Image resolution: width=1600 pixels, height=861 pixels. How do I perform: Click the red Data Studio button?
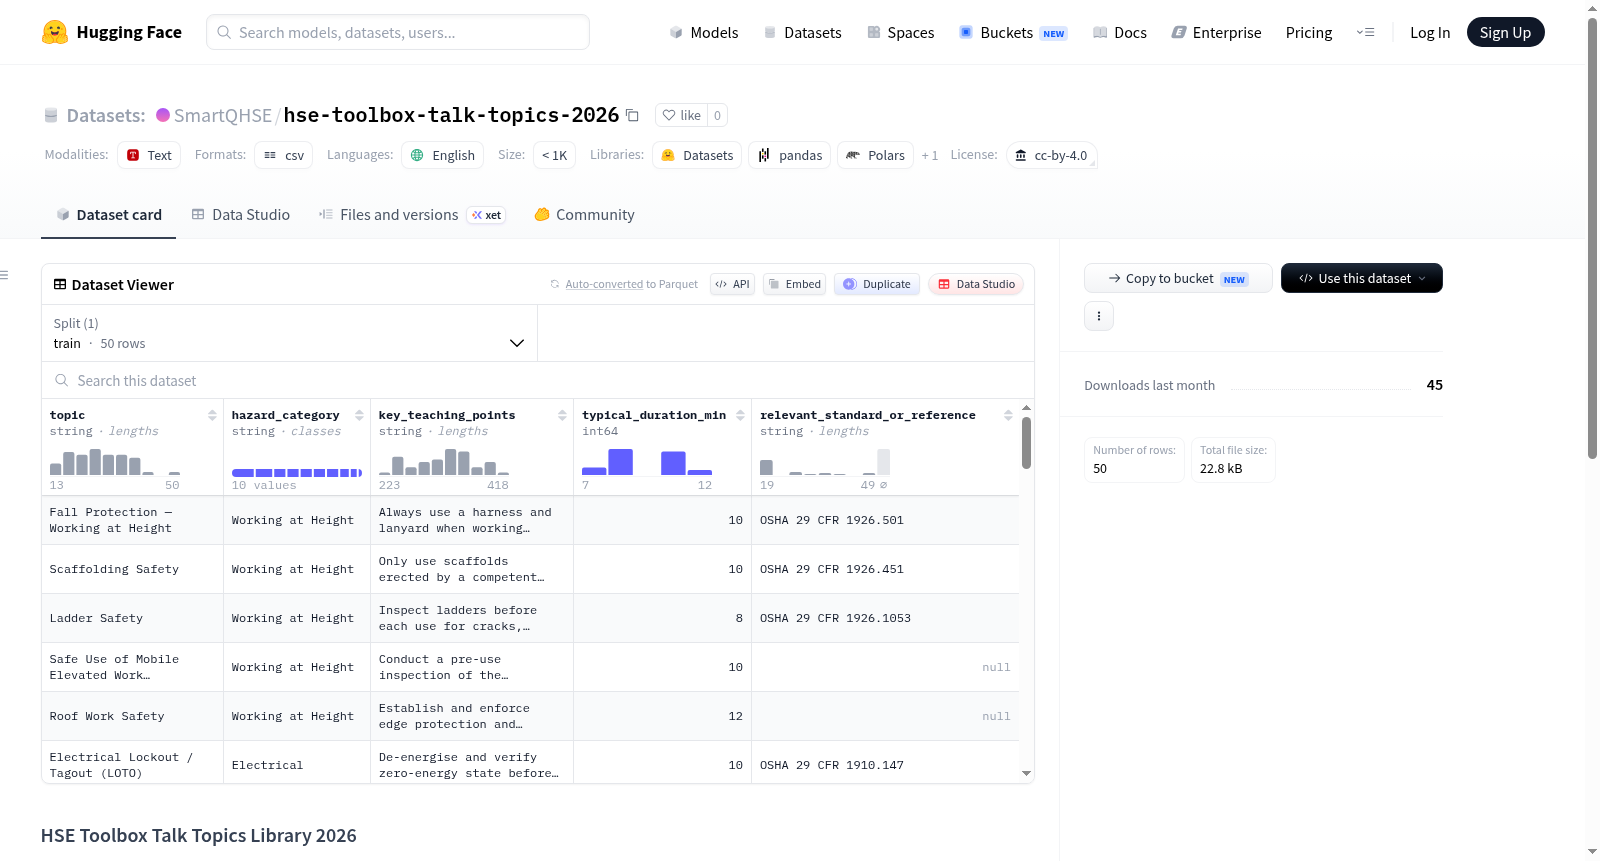click(x=975, y=284)
